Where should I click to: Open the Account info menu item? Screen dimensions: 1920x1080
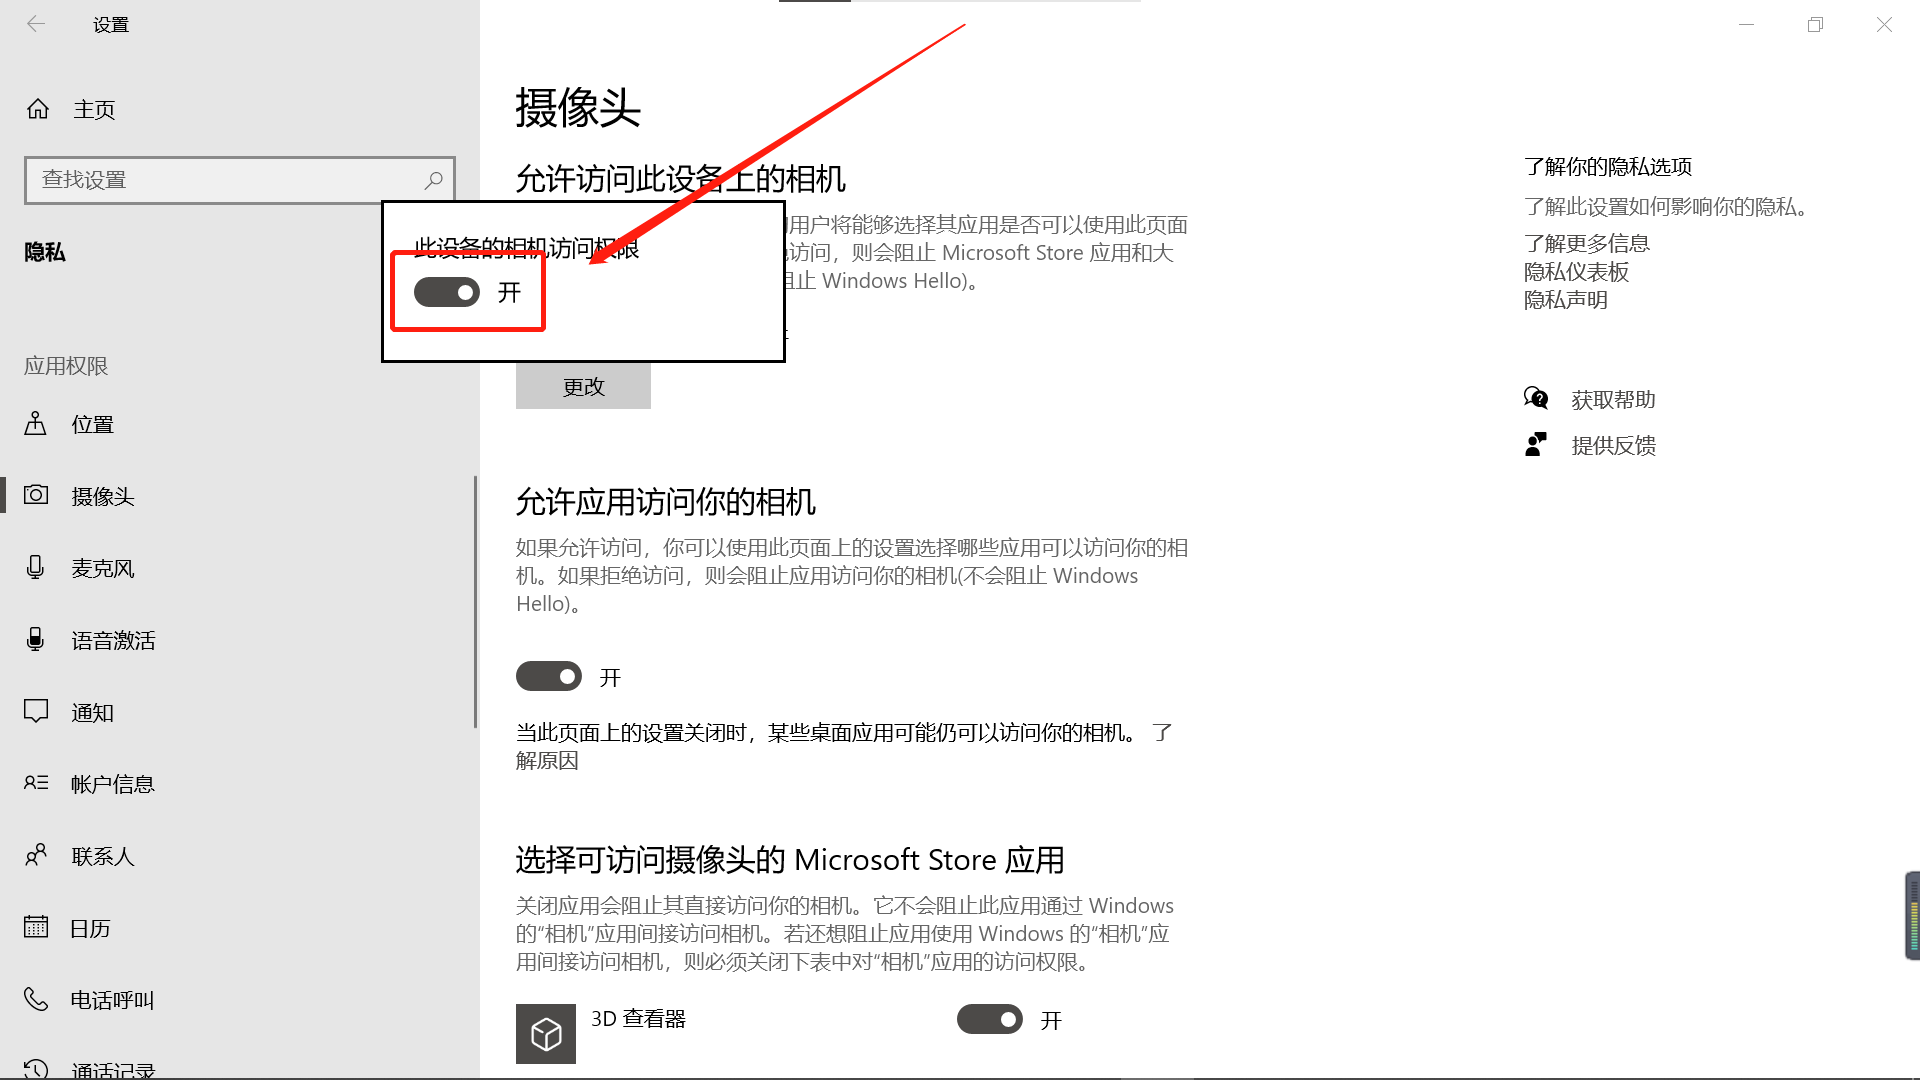click(x=112, y=784)
